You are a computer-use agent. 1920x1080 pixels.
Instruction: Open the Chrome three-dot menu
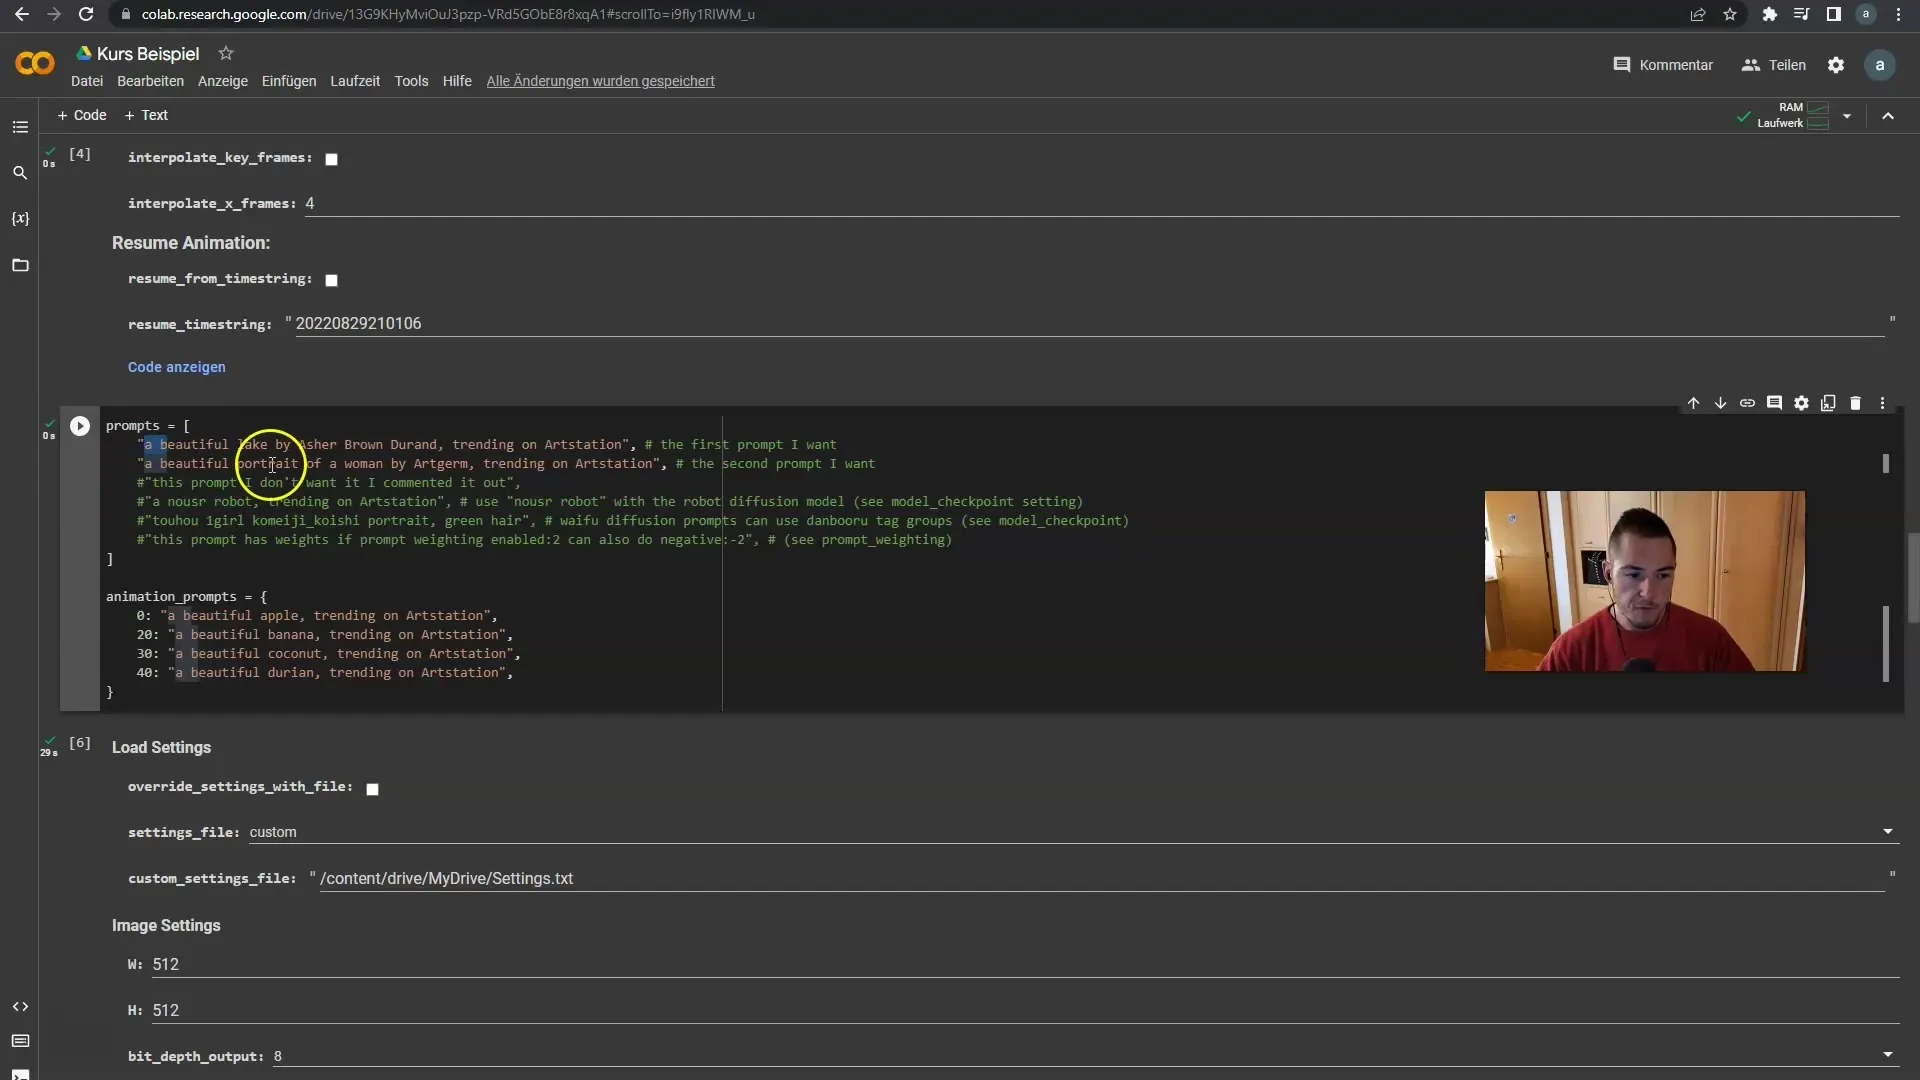pos(1898,14)
